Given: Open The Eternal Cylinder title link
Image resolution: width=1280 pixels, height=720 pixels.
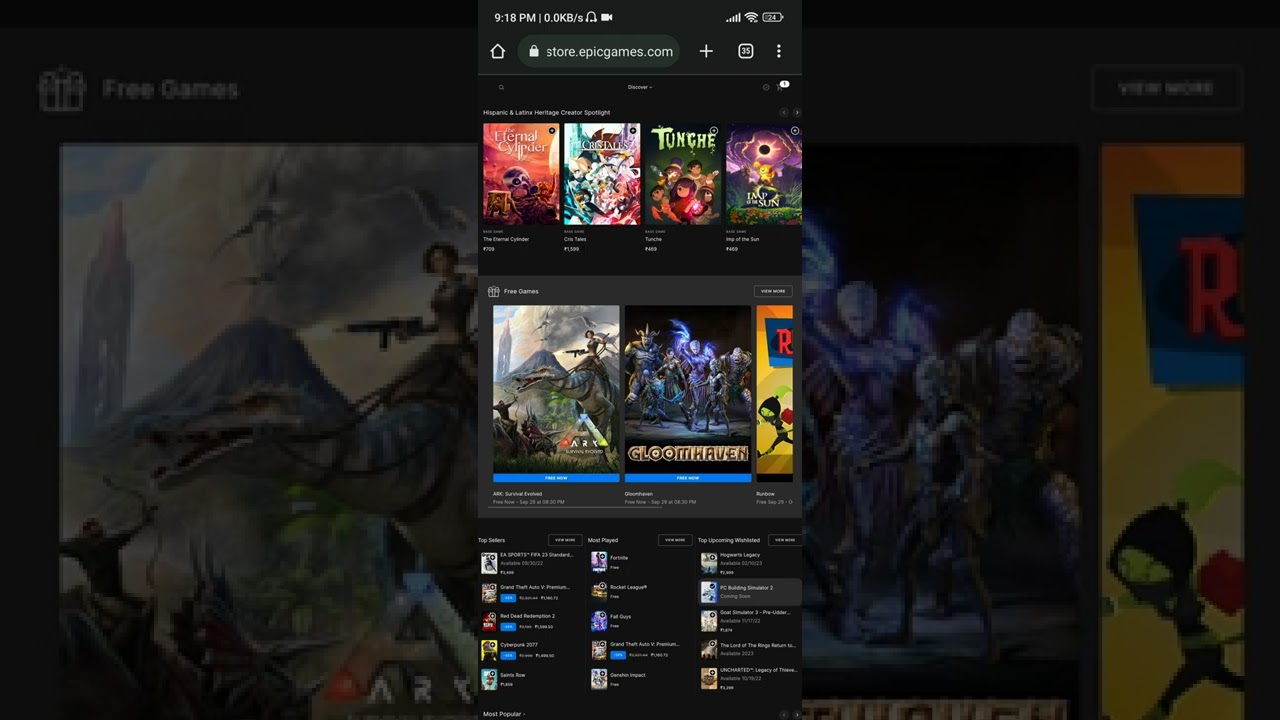Looking at the screenshot, I should 506,239.
